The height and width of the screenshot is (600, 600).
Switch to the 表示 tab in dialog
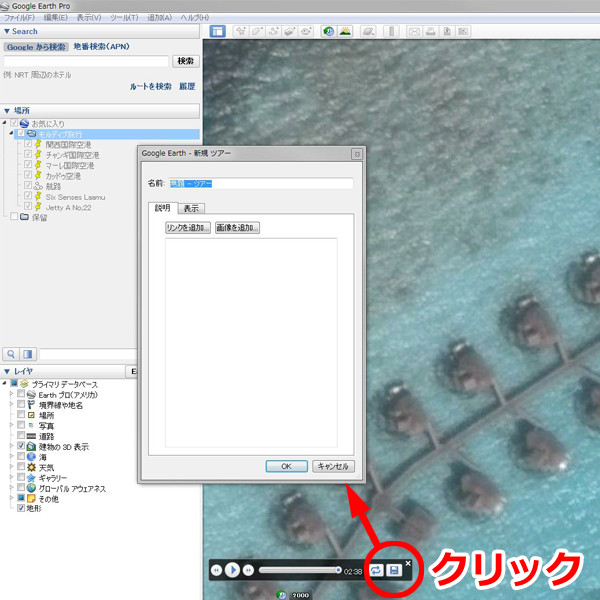(x=191, y=208)
